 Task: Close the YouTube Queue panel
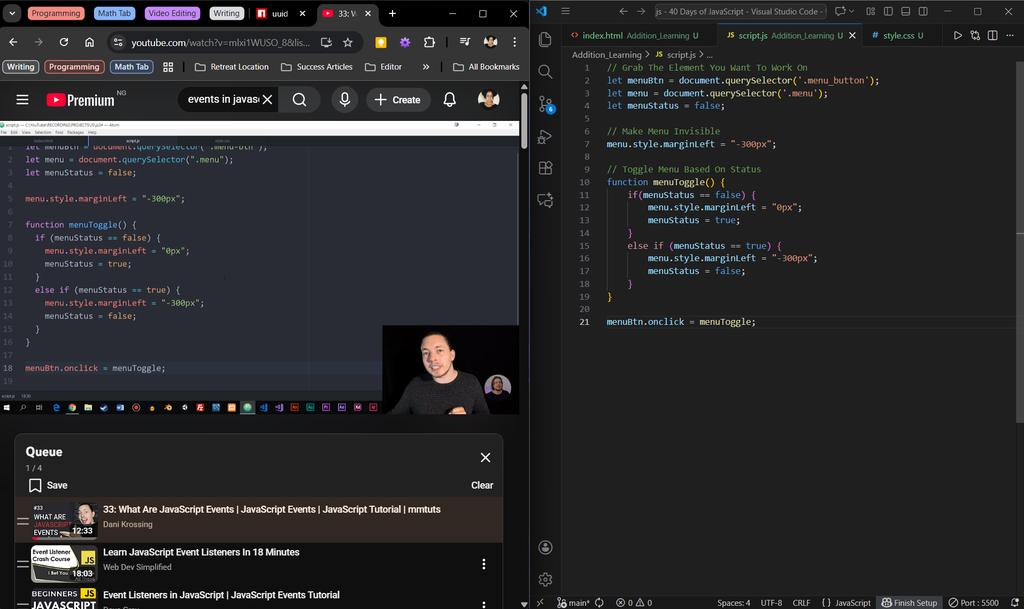pyautogui.click(x=485, y=458)
